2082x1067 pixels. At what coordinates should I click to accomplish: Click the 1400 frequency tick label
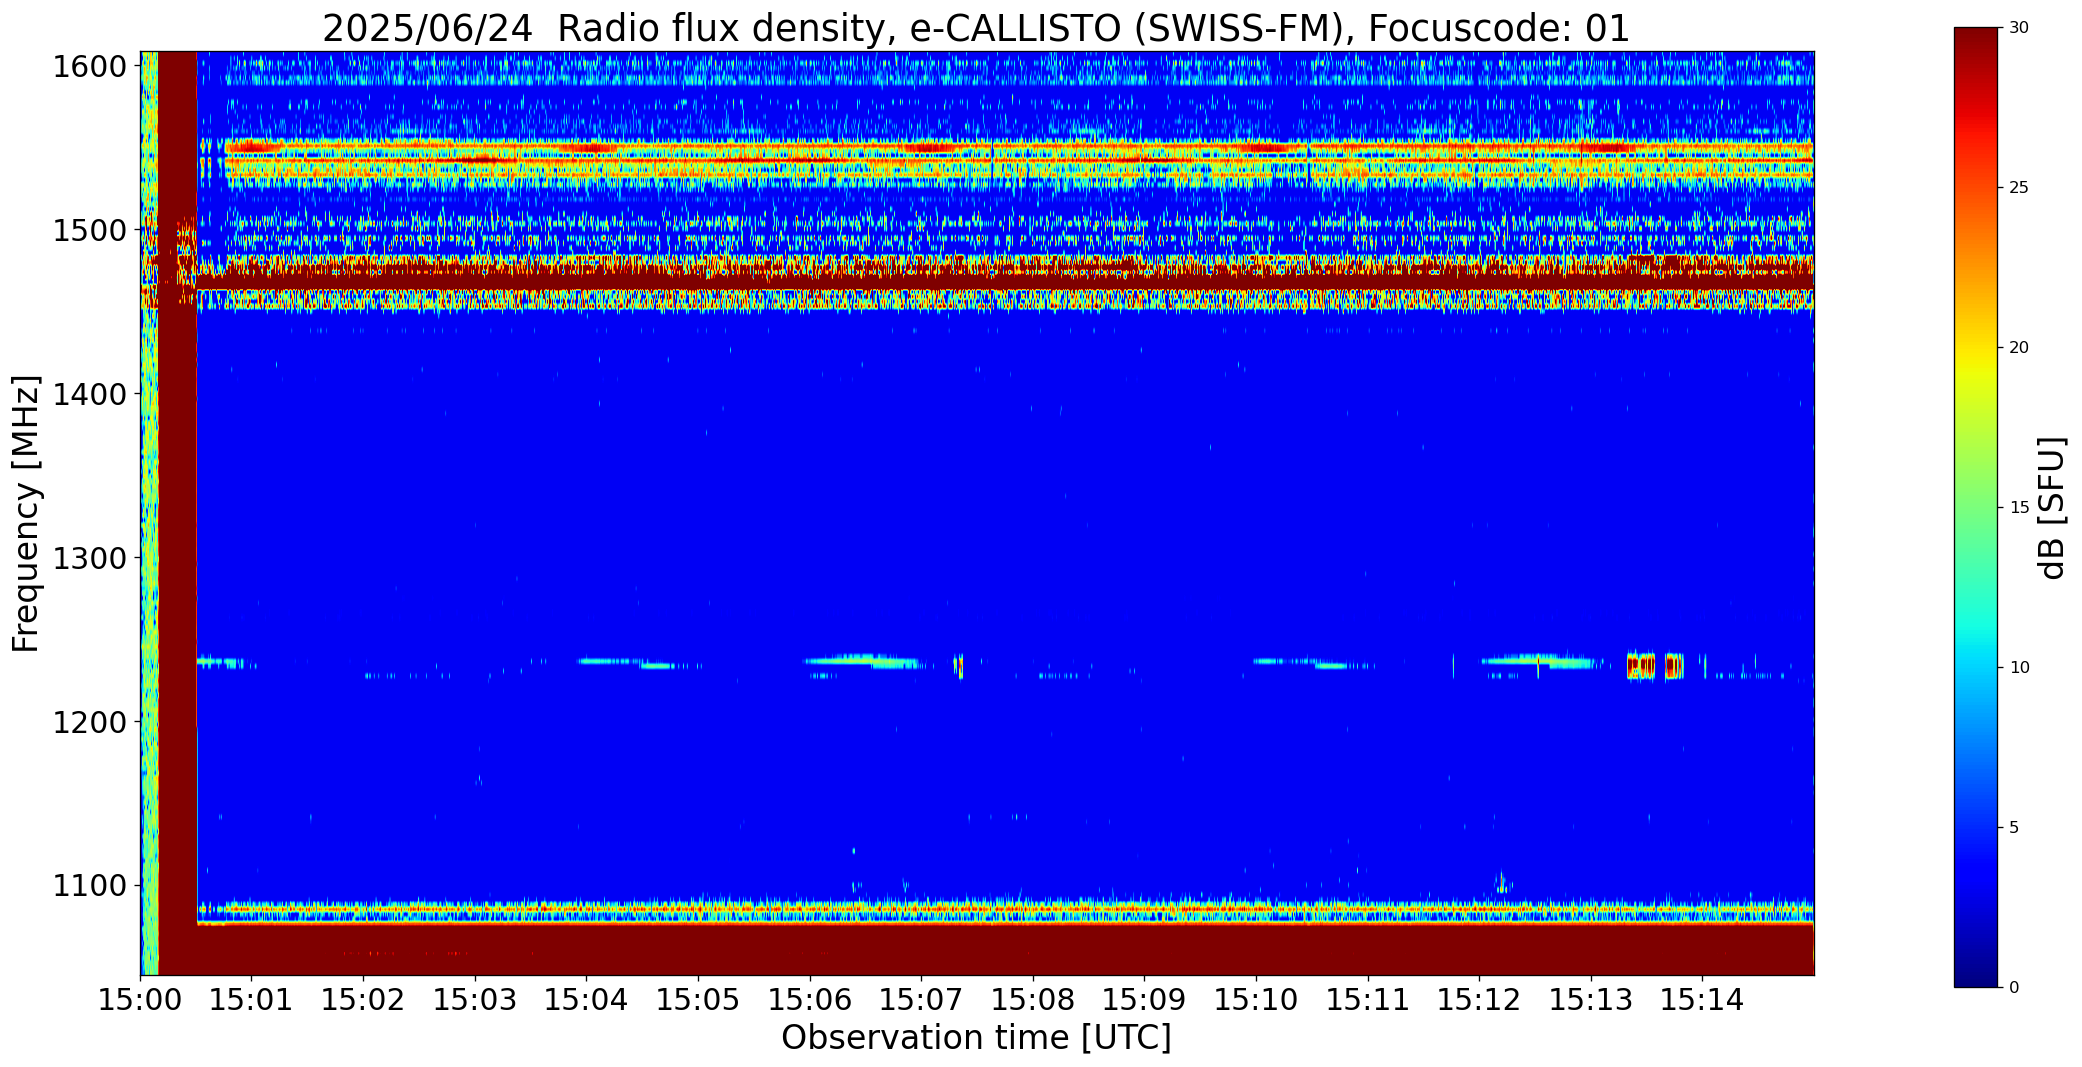[x=89, y=395]
